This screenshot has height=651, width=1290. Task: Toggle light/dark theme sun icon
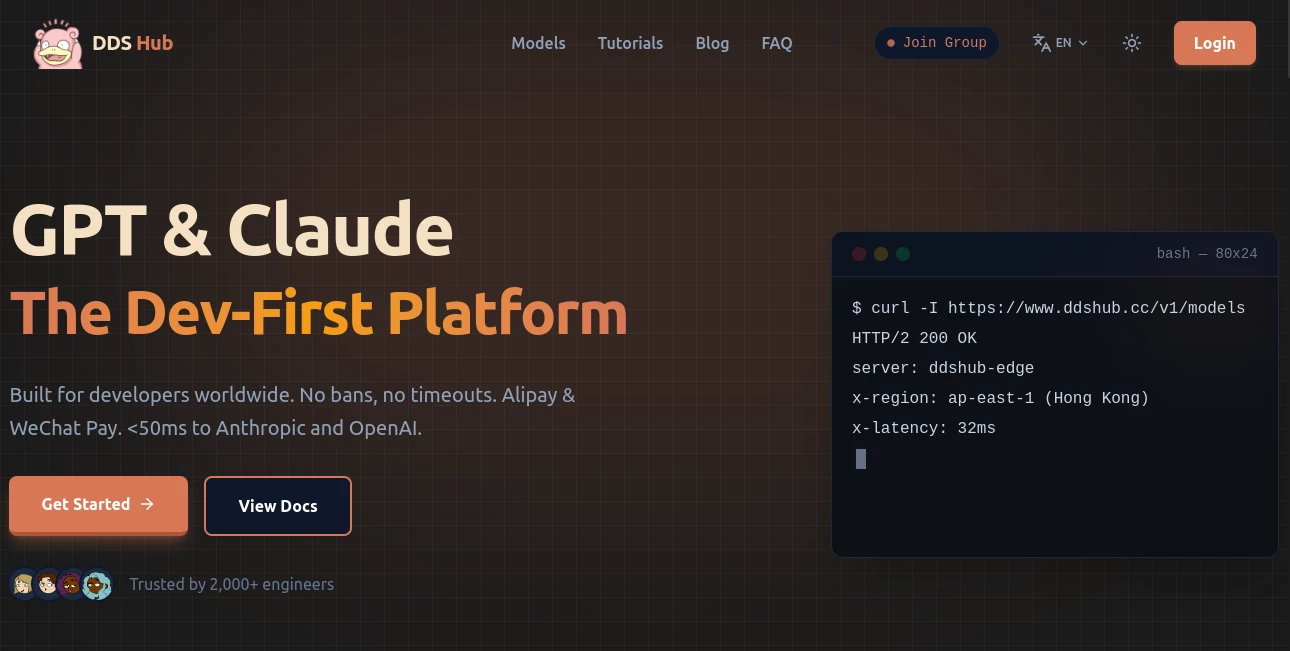(x=1132, y=43)
